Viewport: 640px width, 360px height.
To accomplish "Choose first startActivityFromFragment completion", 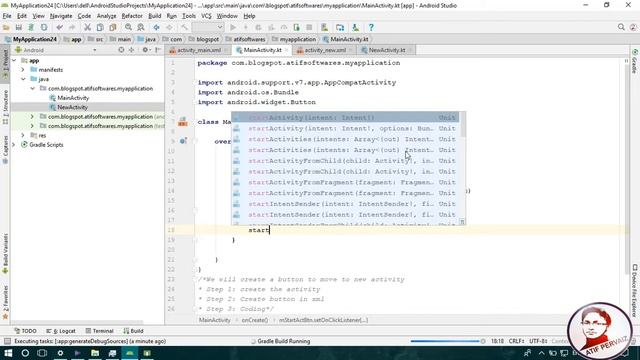I will [345, 182].
